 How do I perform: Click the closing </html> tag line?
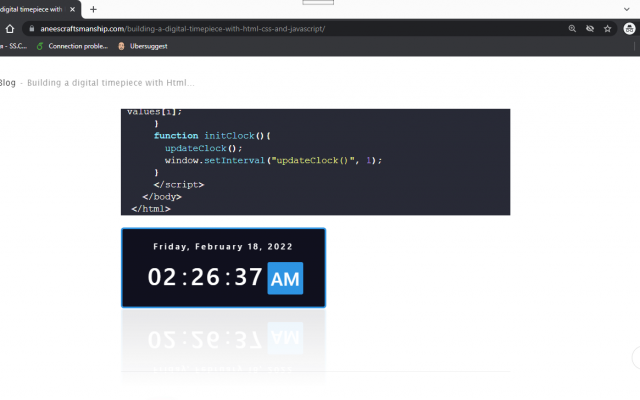pyautogui.click(x=151, y=209)
